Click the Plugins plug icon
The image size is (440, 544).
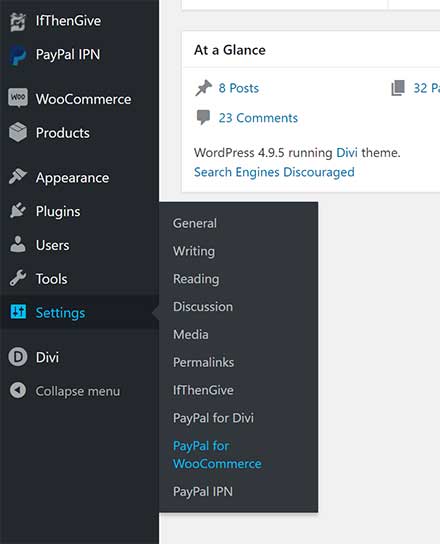click(x=18, y=210)
